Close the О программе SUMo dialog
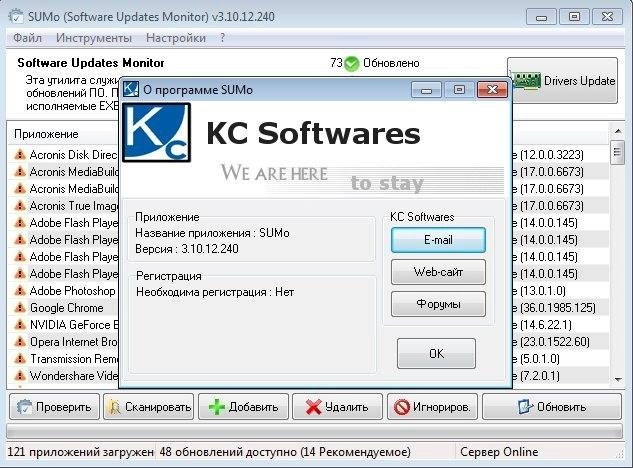The height and width of the screenshot is (468, 633). pyautogui.click(x=492, y=89)
